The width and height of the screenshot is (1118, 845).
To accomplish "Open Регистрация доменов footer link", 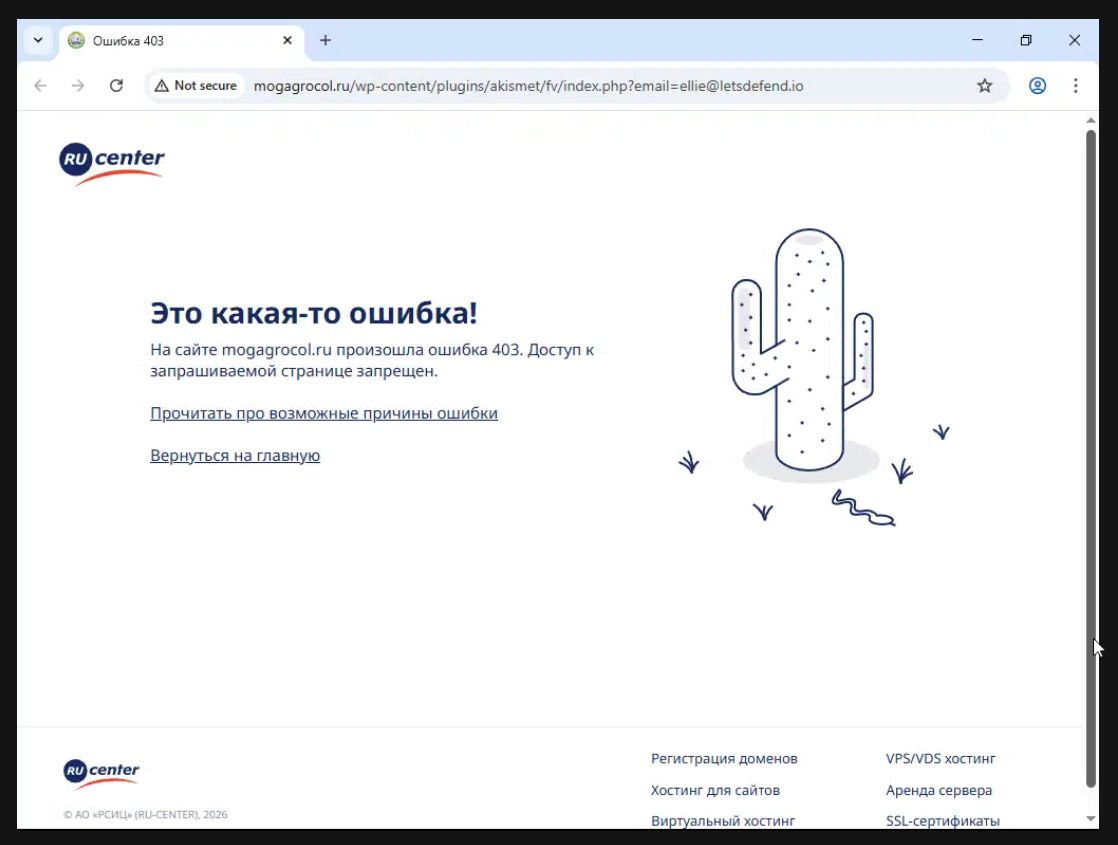I will click(724, 759).
